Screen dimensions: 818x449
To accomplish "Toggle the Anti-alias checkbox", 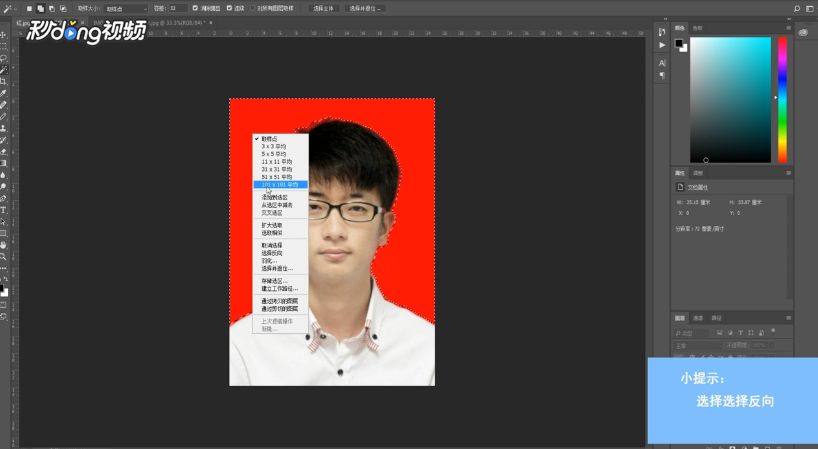I will 195,8.
